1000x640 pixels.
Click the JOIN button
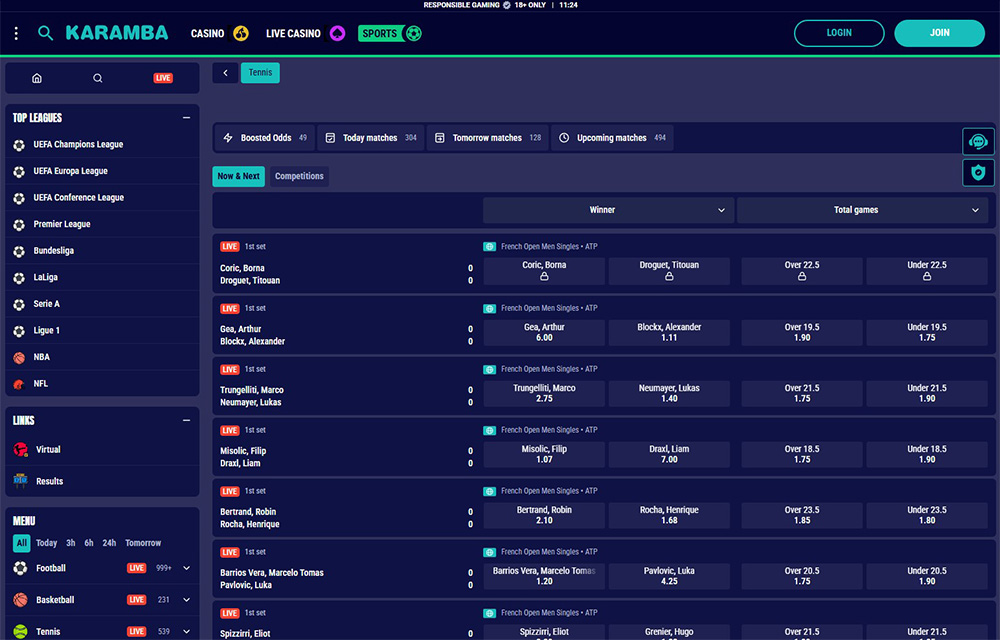pos(939,33)
